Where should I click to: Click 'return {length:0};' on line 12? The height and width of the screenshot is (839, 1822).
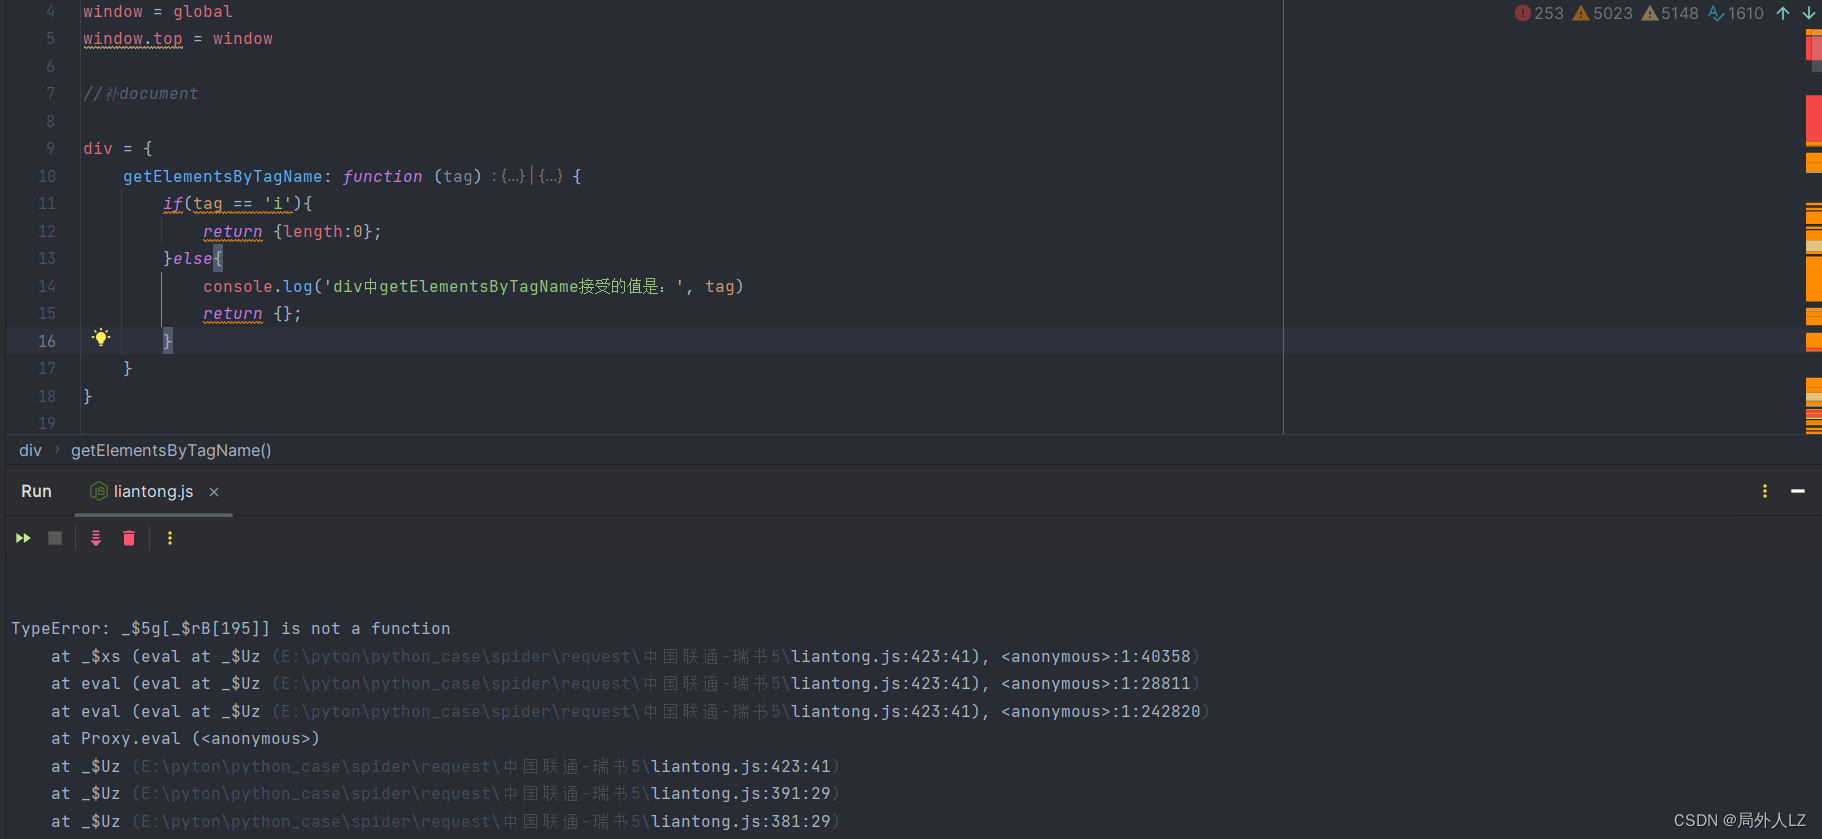292,232
